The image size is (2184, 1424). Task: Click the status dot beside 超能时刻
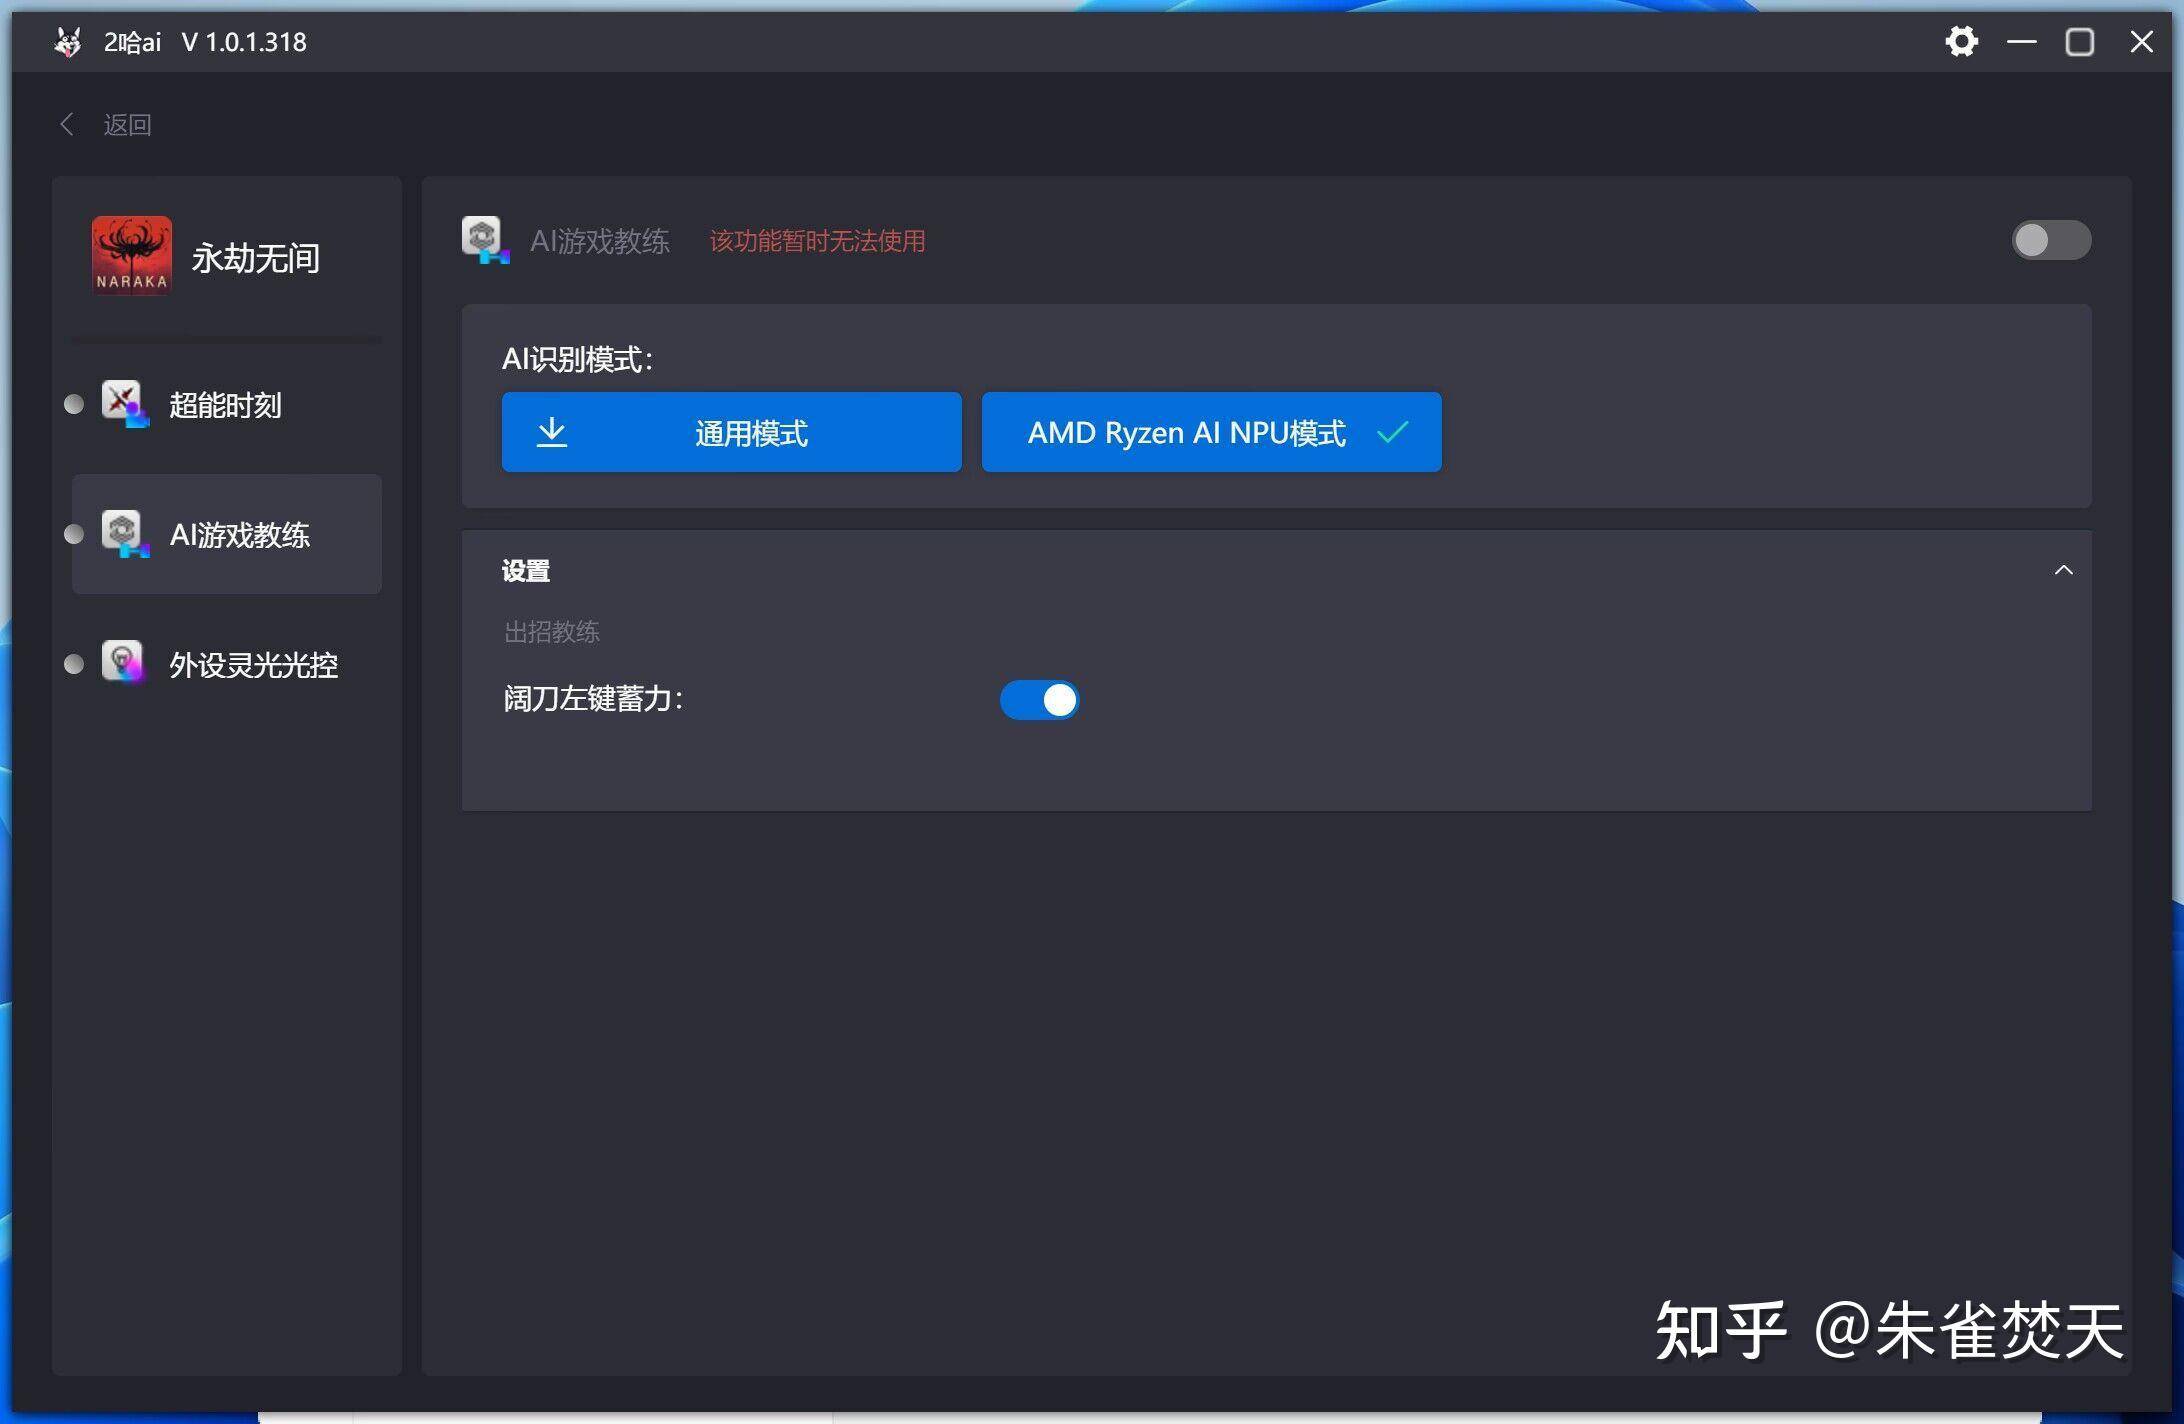(74, 404)
